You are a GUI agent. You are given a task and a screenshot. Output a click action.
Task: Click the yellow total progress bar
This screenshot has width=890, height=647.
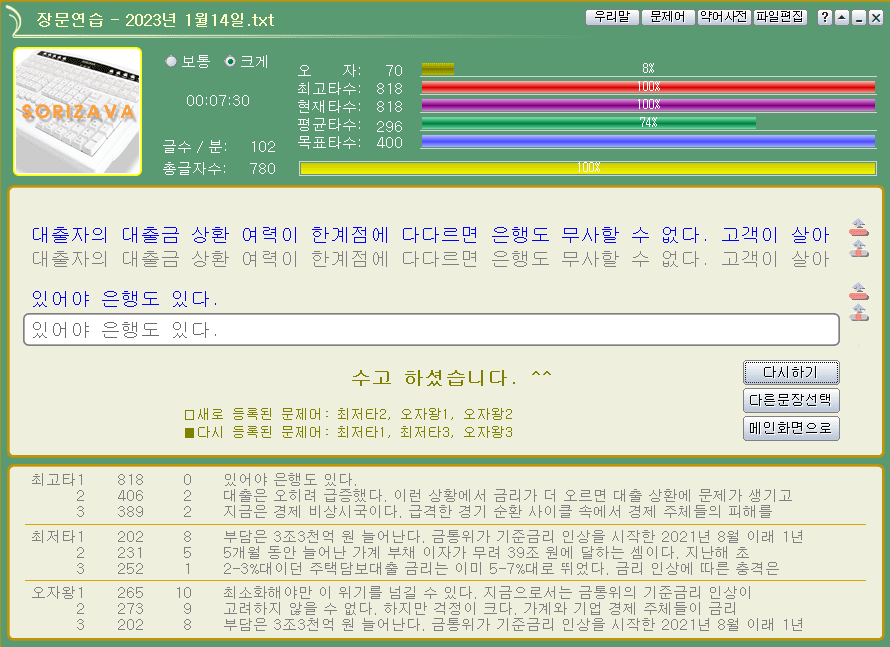587,168
